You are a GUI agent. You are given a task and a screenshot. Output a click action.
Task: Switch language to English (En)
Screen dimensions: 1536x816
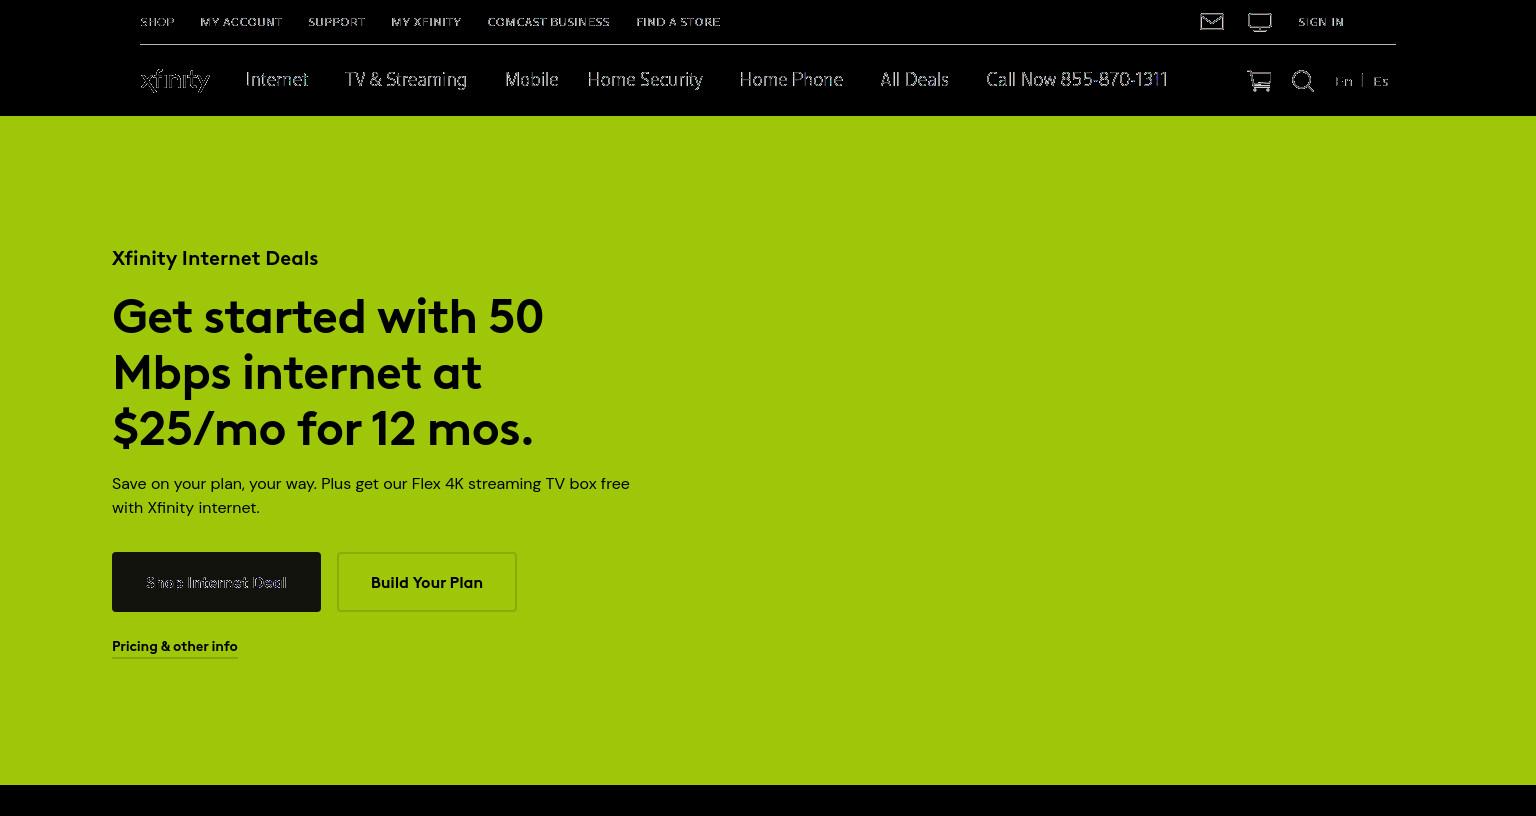pyautogui.click(x=1344, y=81)
